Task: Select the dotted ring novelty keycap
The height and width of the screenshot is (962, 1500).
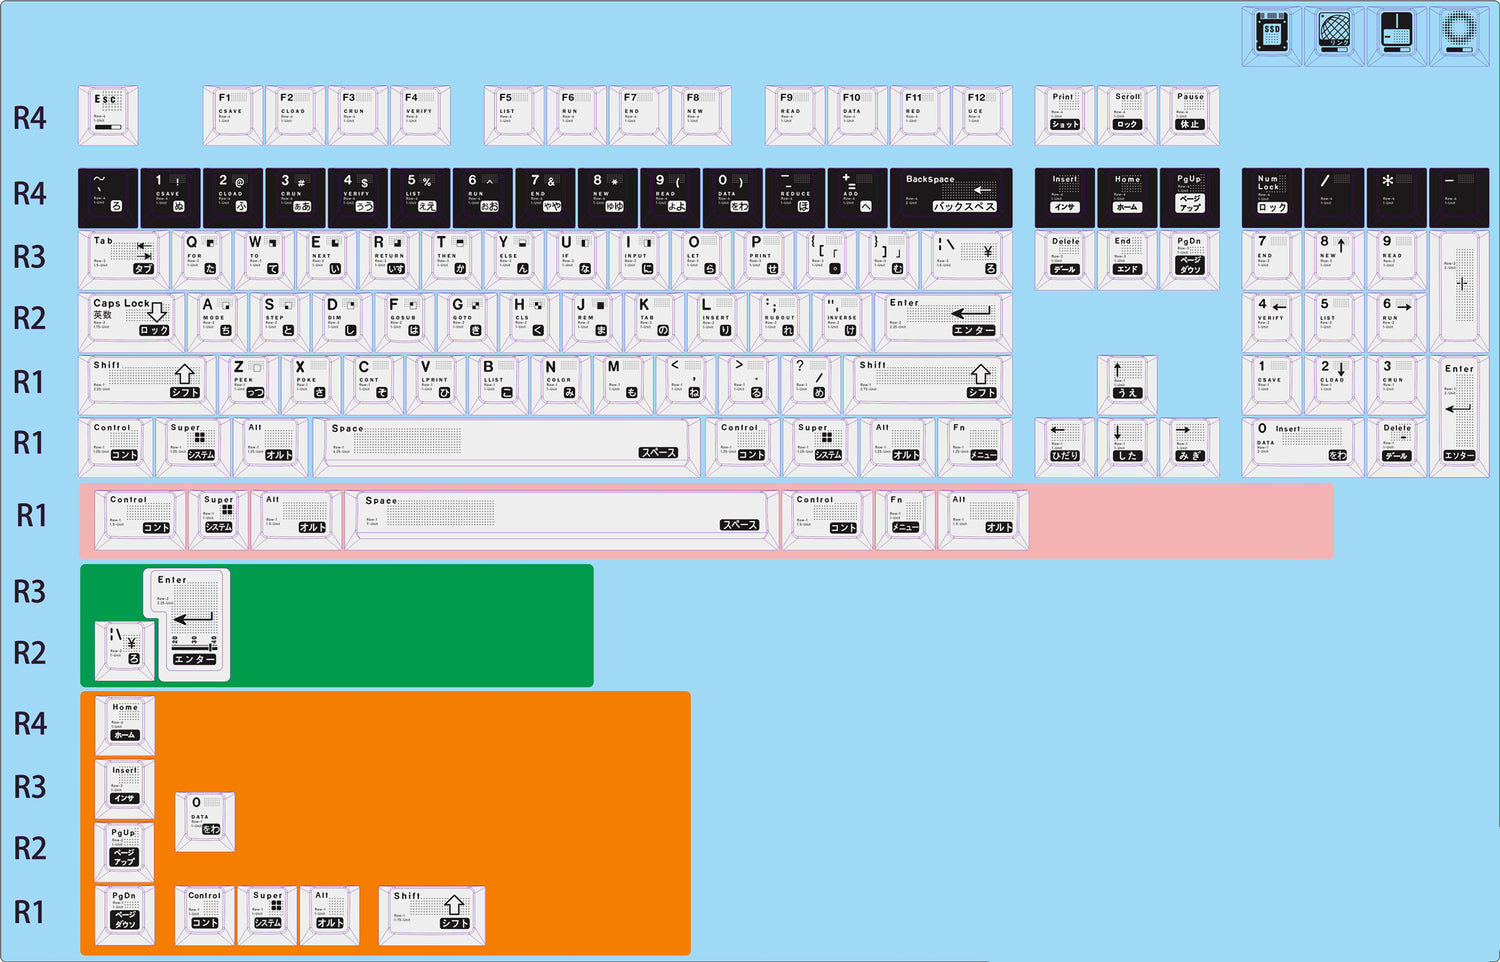Action: pos(1458,34)
